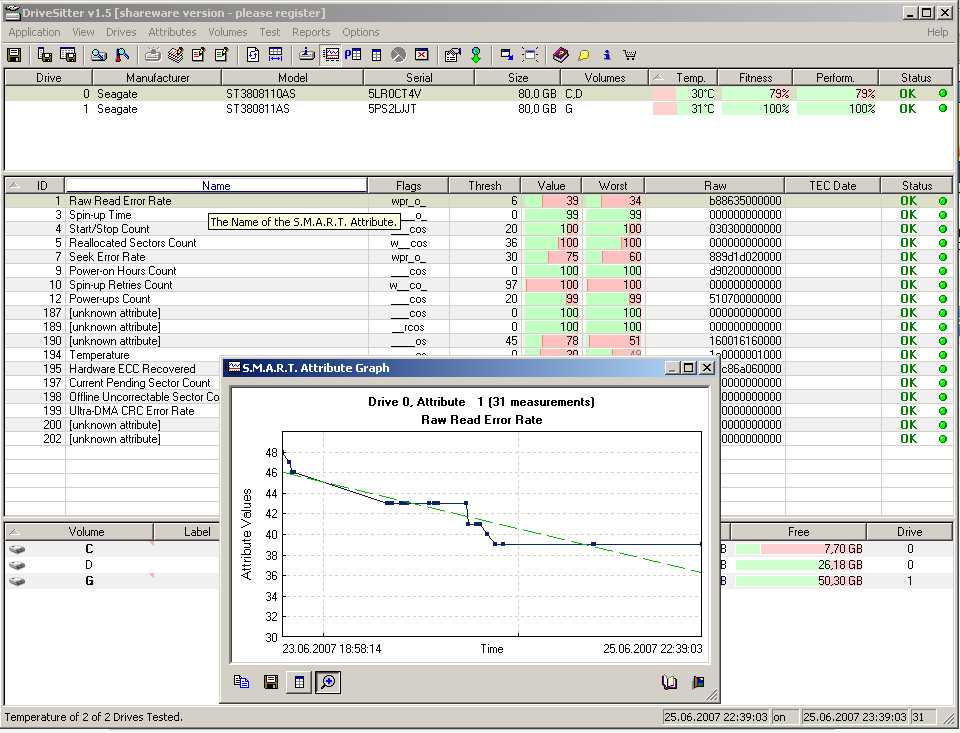Open the Volumes menu
This screenshot has height=733, width=960.
227,32
